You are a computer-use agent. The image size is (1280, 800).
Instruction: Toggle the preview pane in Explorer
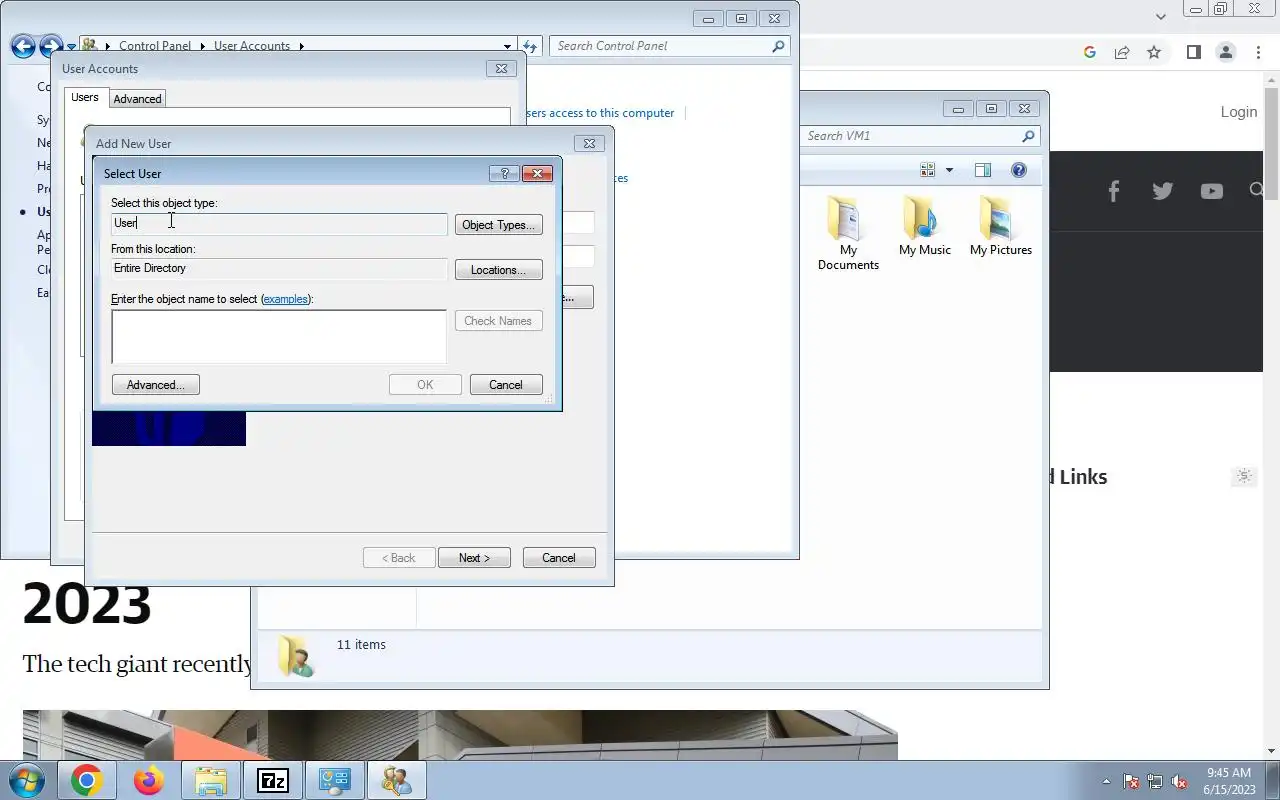click(983, 170)
